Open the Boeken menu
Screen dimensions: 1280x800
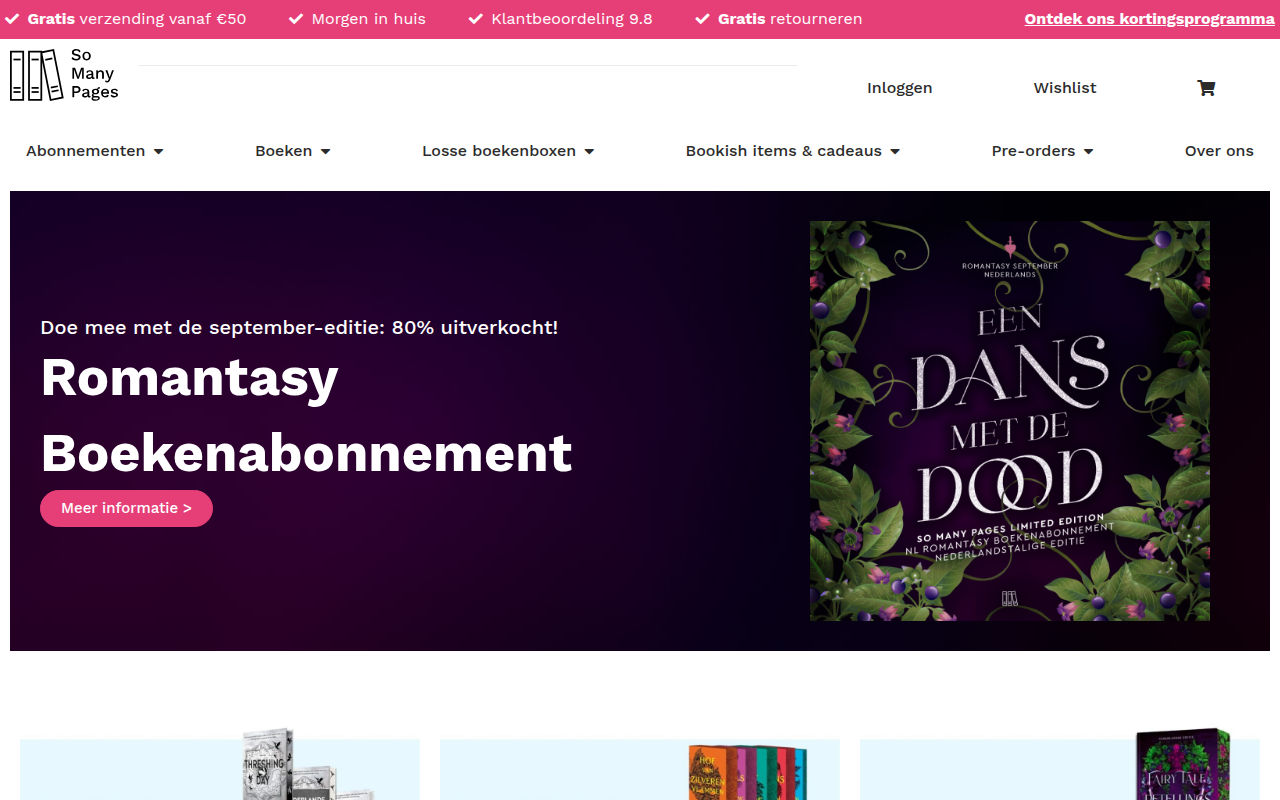(284, 151)
